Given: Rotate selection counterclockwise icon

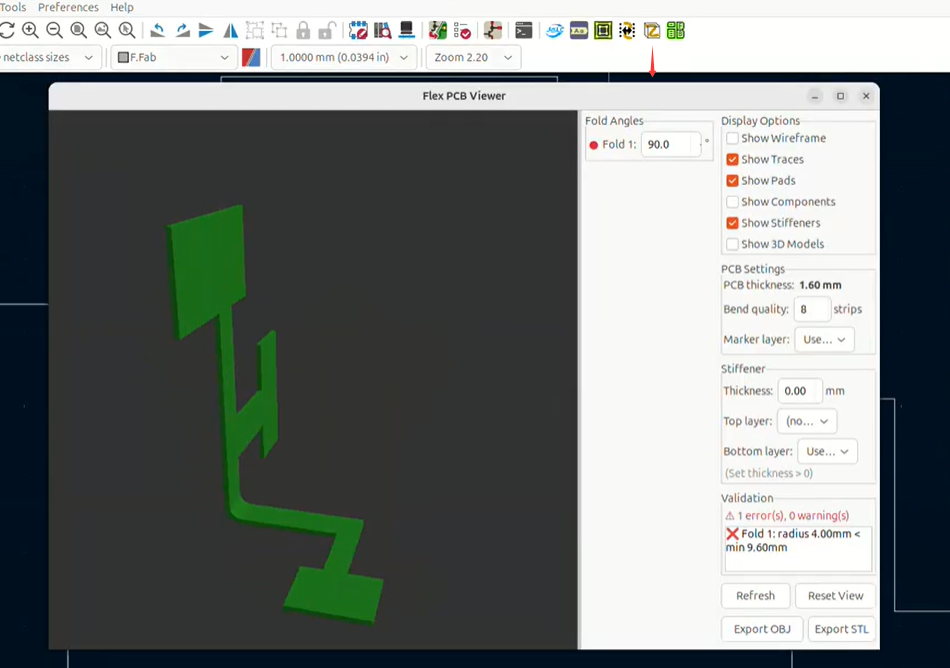Looking at the screenshot, I should (x=158, y=30).
